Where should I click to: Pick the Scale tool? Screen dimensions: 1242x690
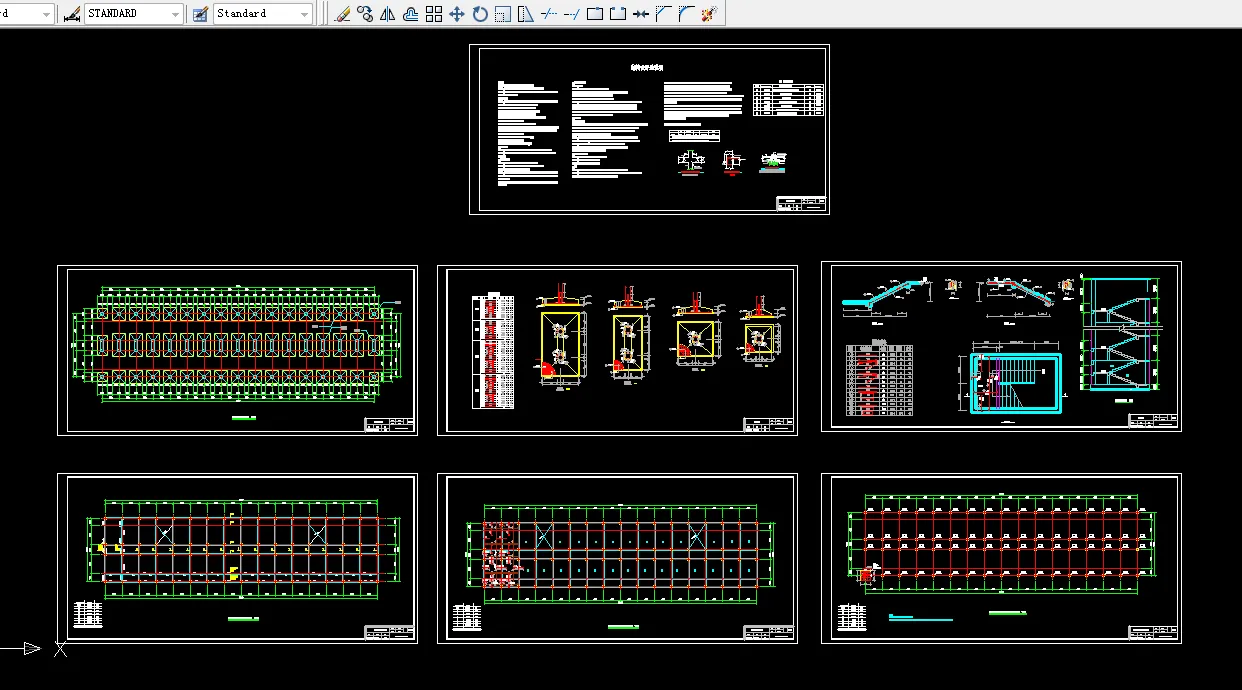click(503, 14)
